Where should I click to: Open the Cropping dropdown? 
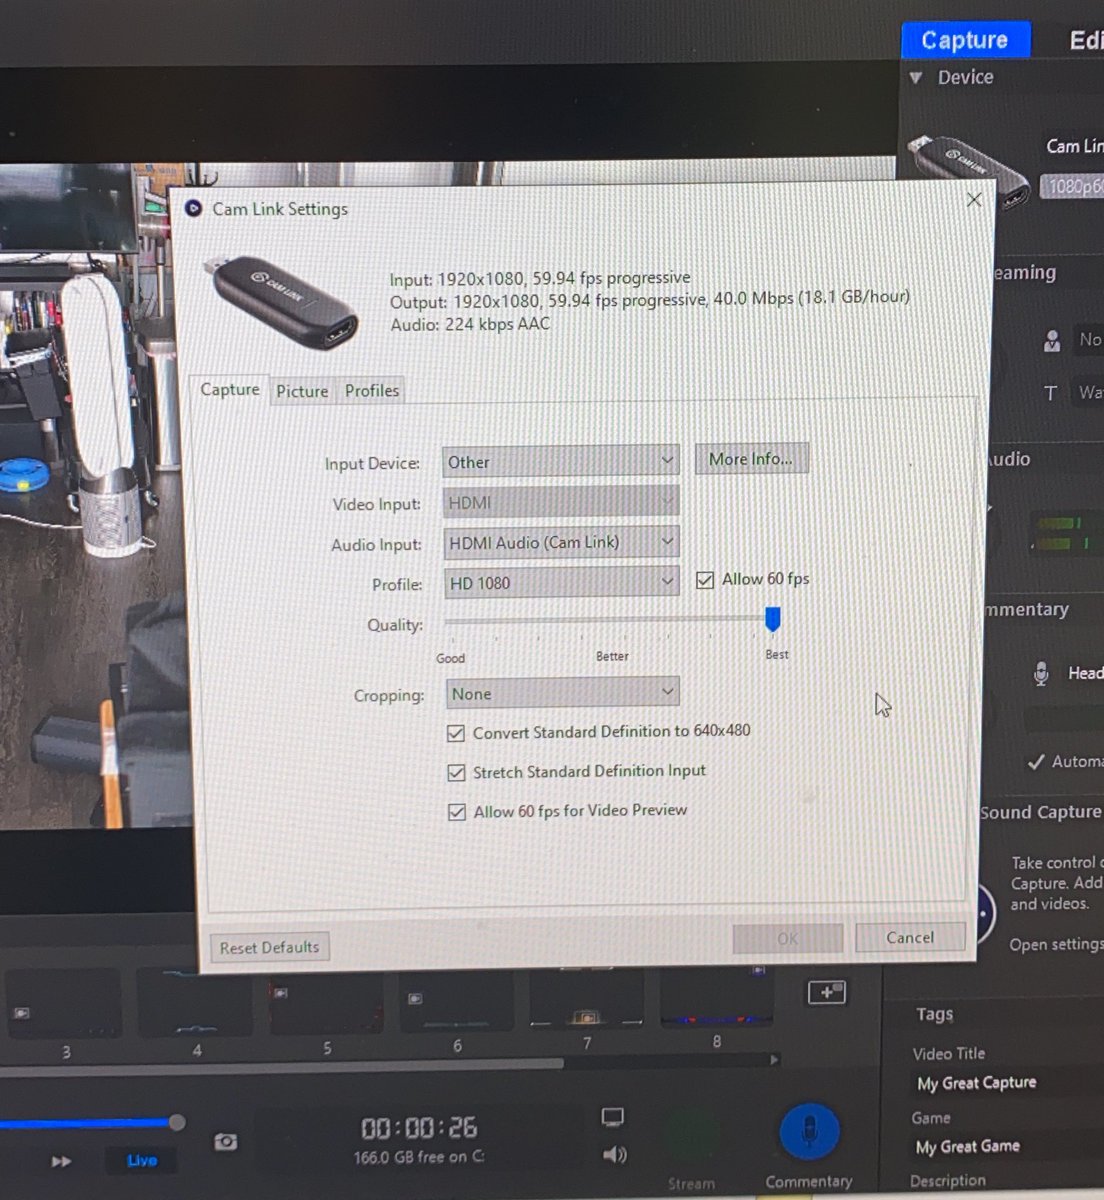click(561, 693)
